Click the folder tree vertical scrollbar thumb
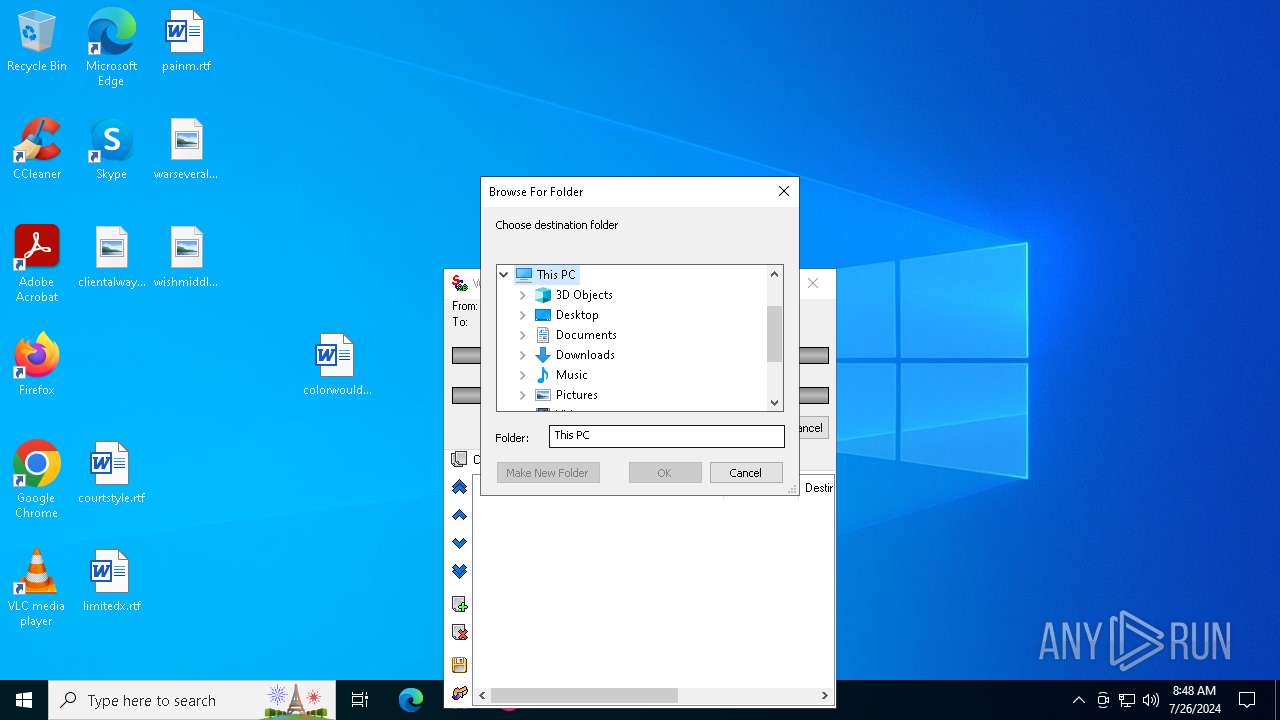Screen dimensions: 1280x720 tap(774, 334)
